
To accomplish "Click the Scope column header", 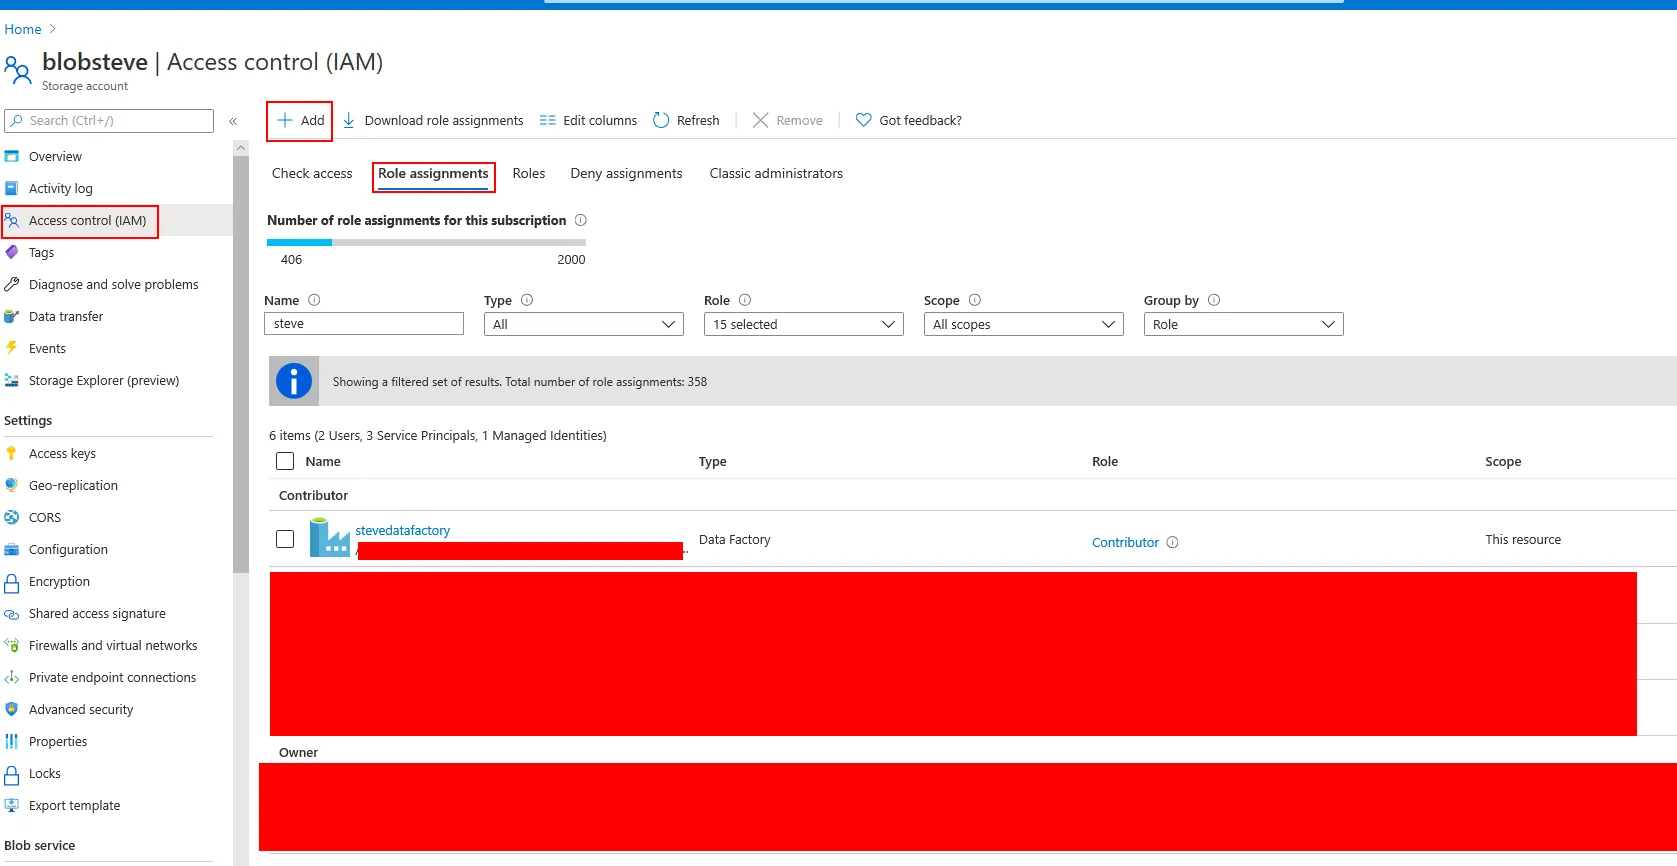I will [1503, 461].
